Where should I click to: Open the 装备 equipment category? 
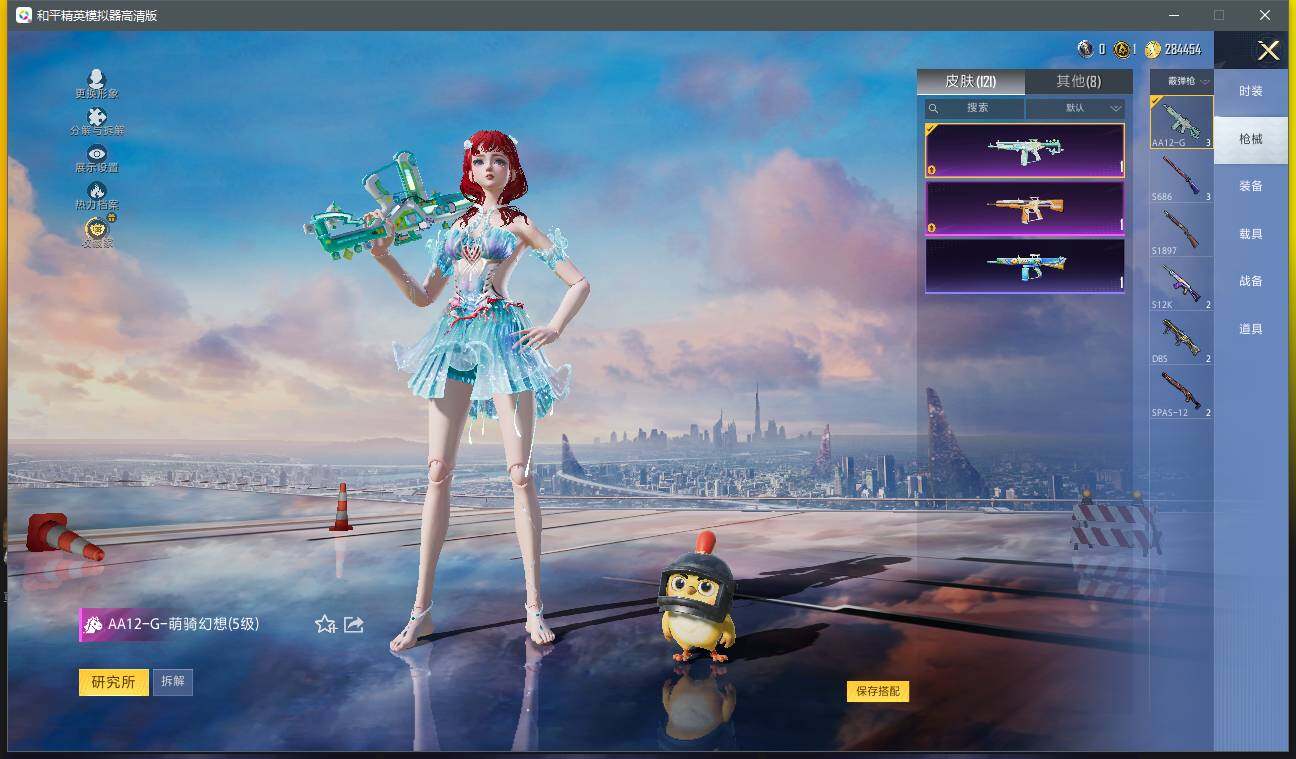point(1251,186)
